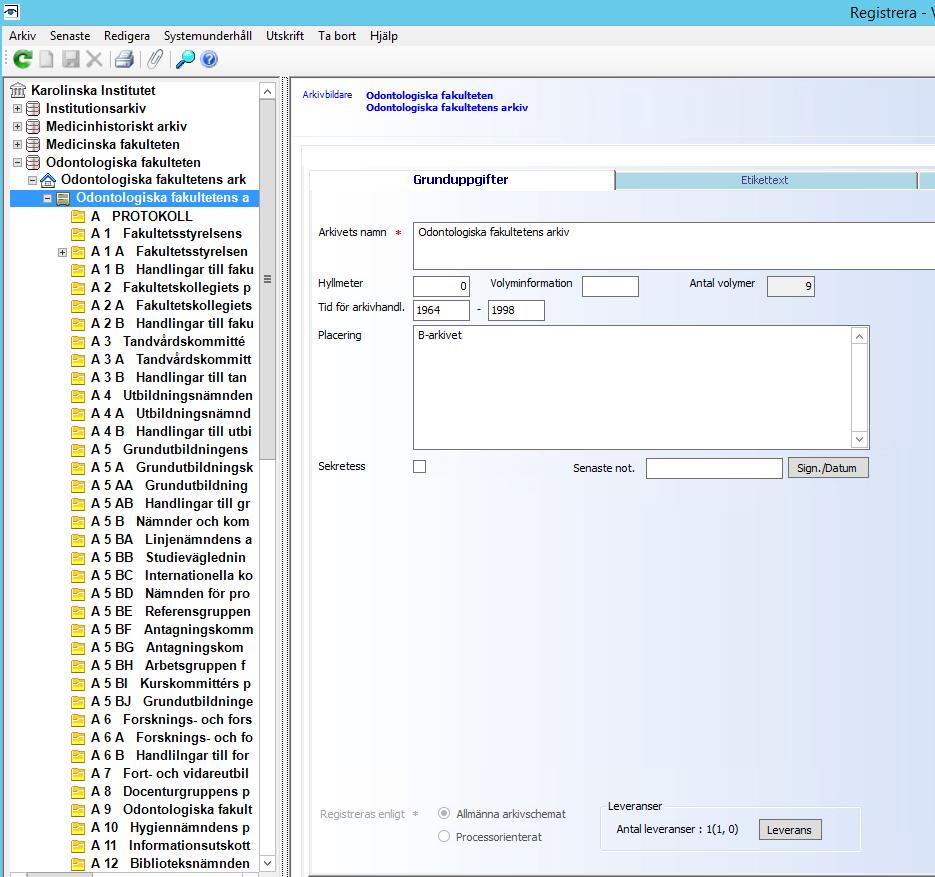This screenshot has height=877, width=935.
Task: Click the folder icon for A 7 Fort- och vidareutbil
Action: (x=78, y=774)
